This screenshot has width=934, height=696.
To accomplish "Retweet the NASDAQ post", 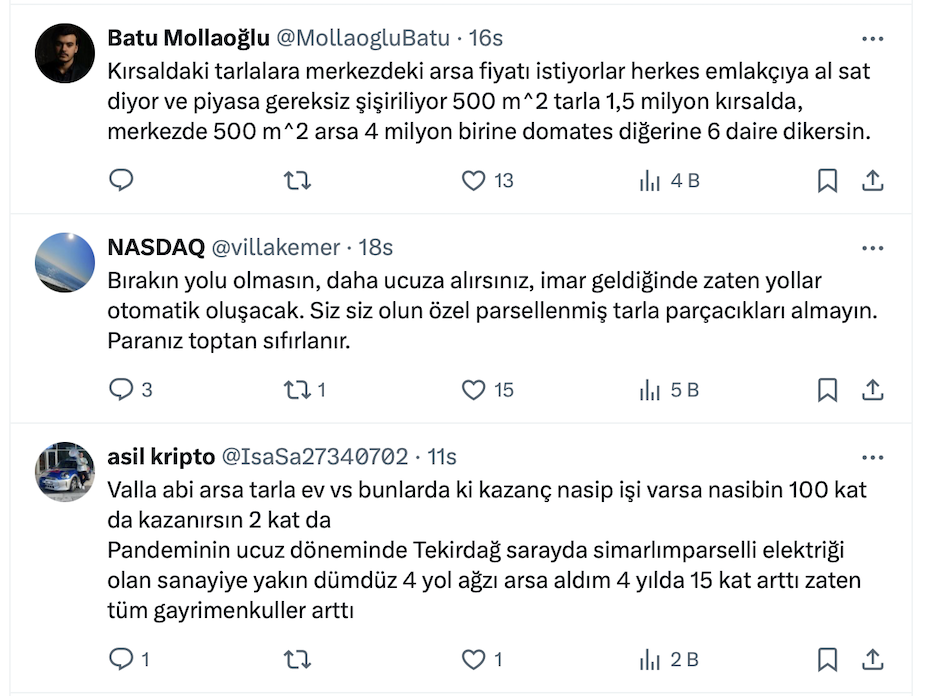I will point(297,389).
